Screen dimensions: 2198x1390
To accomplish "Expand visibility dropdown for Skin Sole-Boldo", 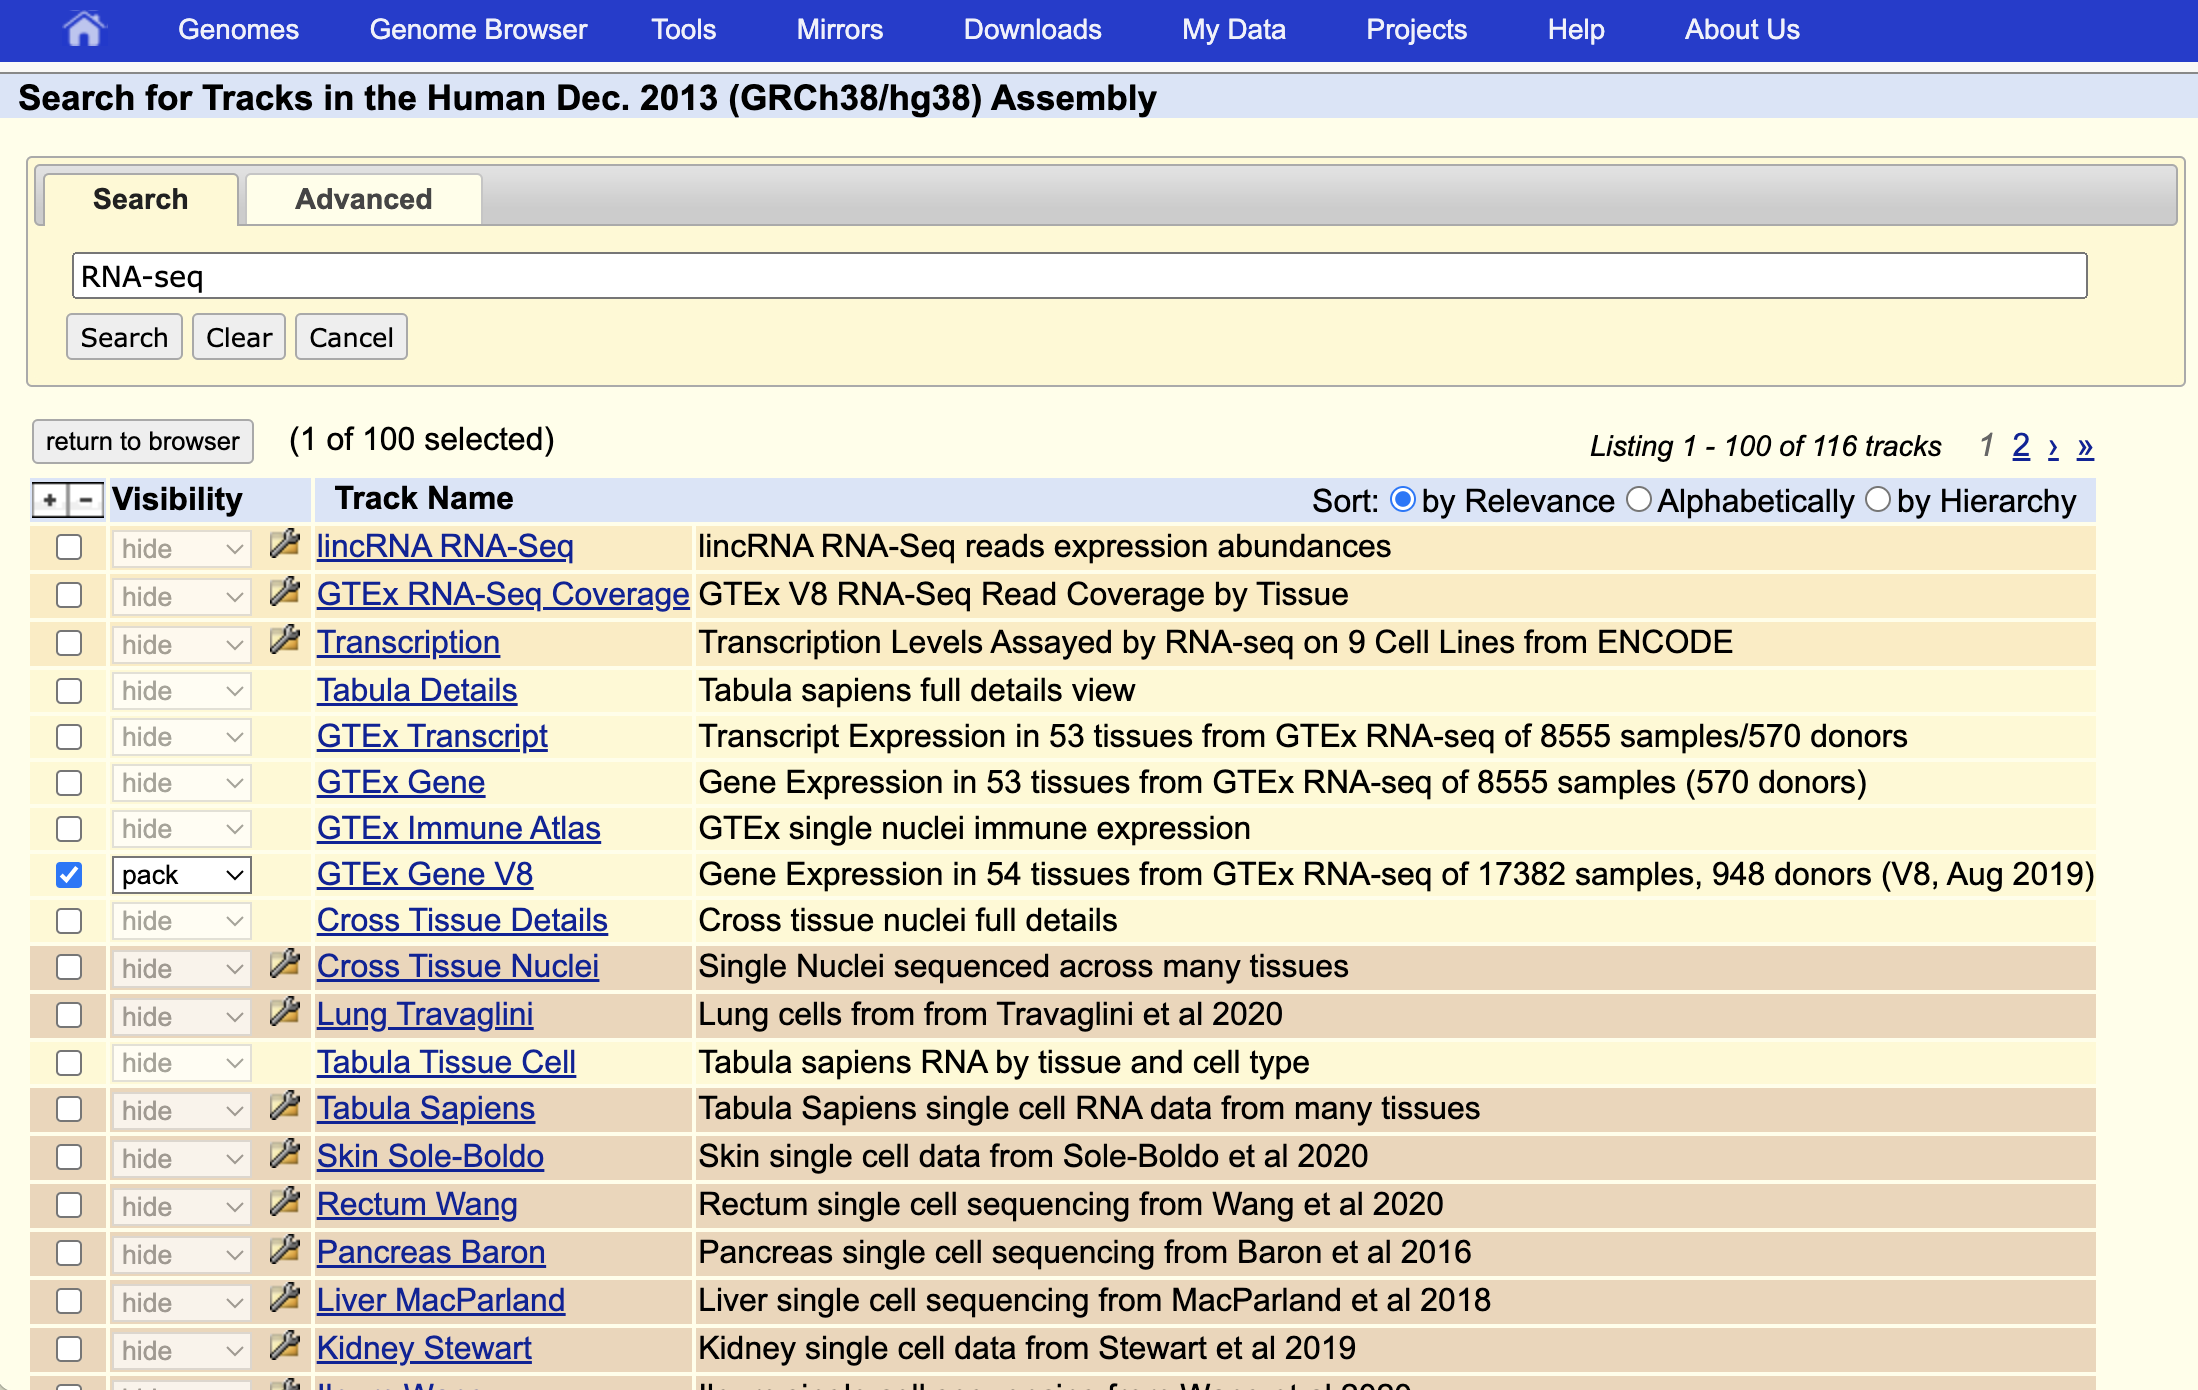I will 181,1158.
